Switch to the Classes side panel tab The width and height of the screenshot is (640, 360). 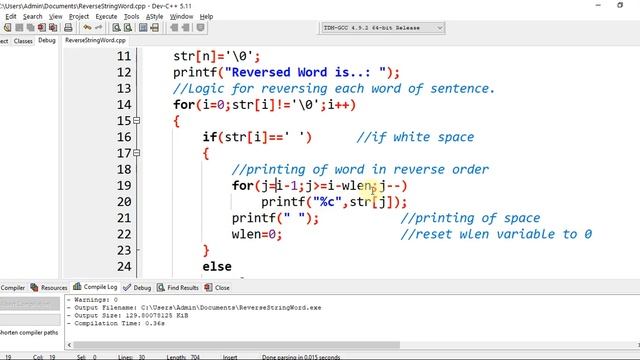click(x=23, y=41)
